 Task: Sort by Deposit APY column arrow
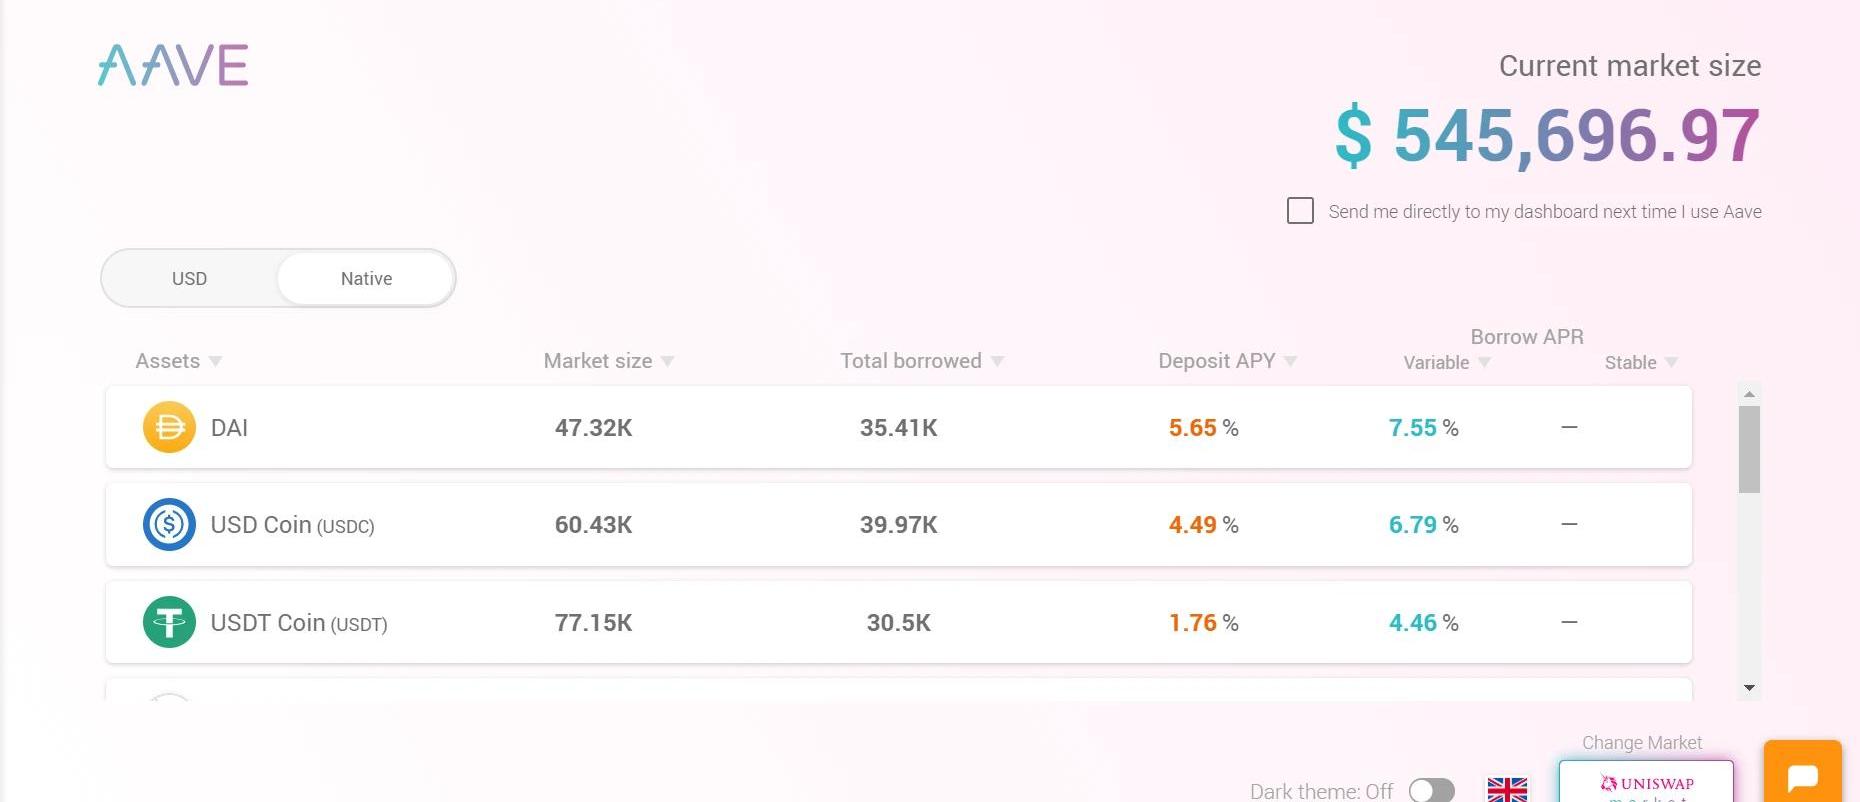(x=1290, y=361)
